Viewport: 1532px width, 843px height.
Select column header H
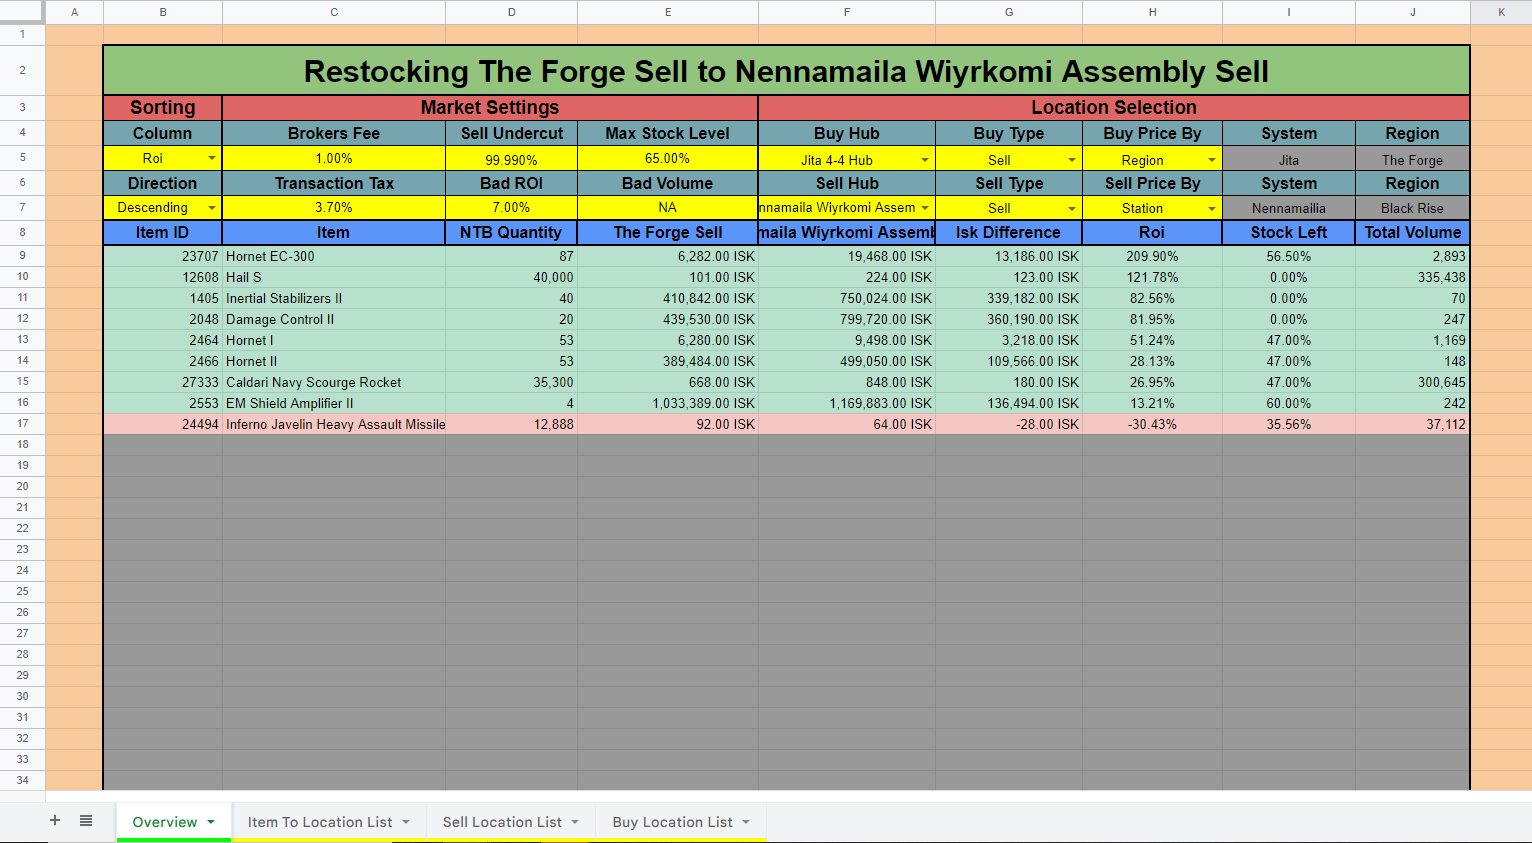click(1152, 12)
